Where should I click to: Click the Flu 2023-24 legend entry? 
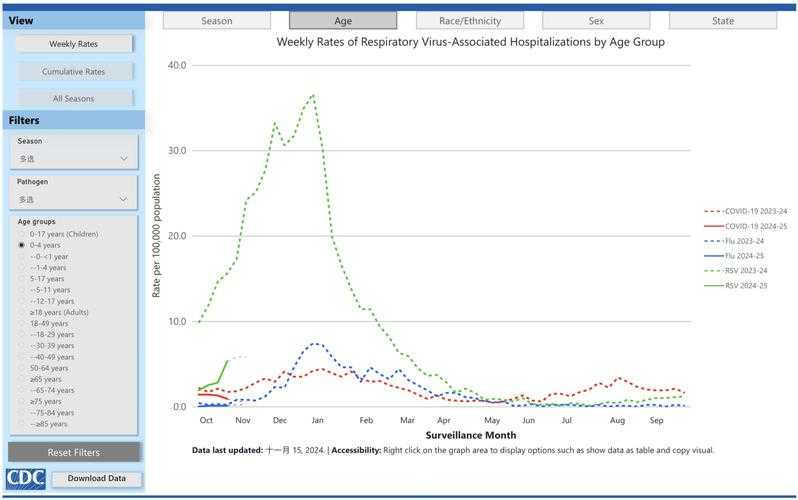pos(745,241)
